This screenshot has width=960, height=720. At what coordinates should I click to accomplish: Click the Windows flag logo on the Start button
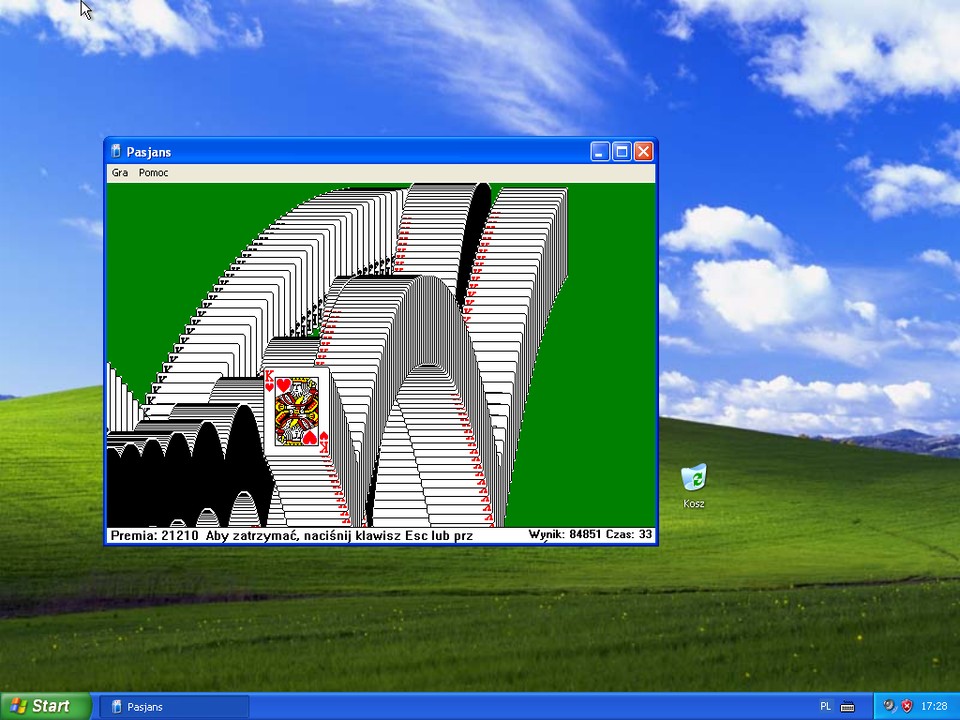click(x=18, y=706)
